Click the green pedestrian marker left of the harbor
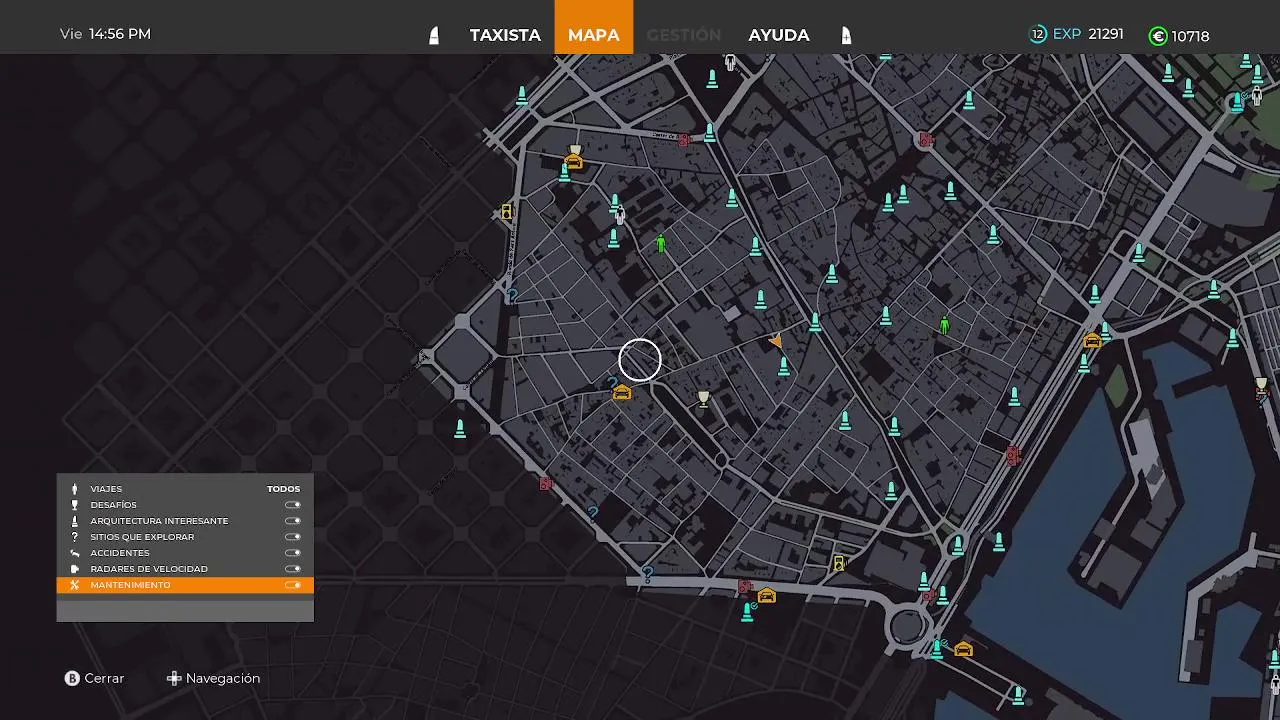The height and width of the screenshot is (720, 1280). [x=944, y=325]
